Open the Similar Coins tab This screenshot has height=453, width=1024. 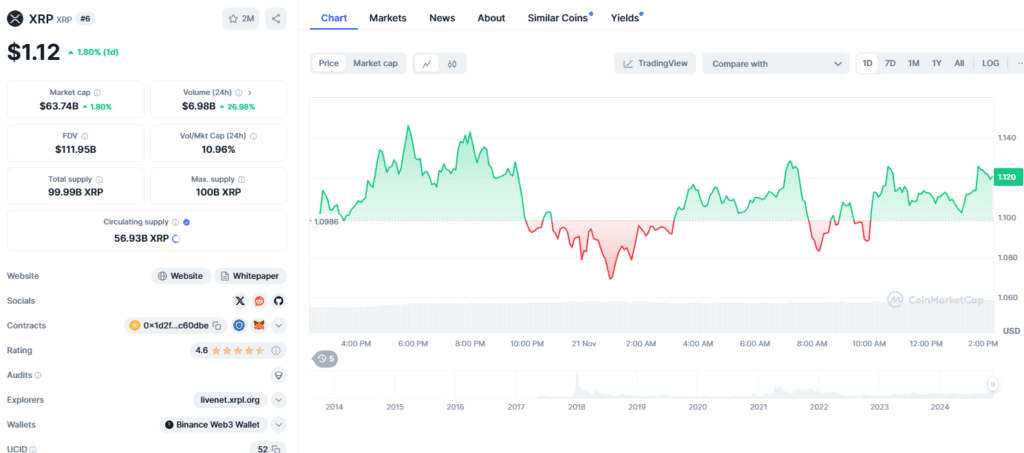click(560, 18)
